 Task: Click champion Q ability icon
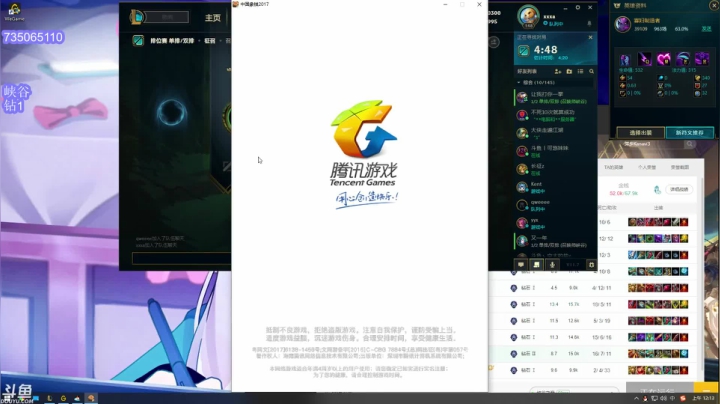644,59
